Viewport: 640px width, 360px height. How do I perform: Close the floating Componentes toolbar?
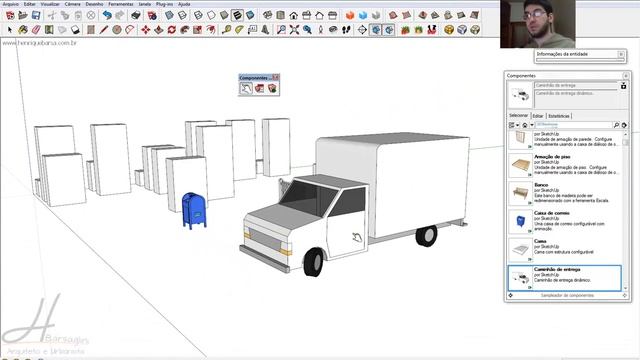click(276, 77)
